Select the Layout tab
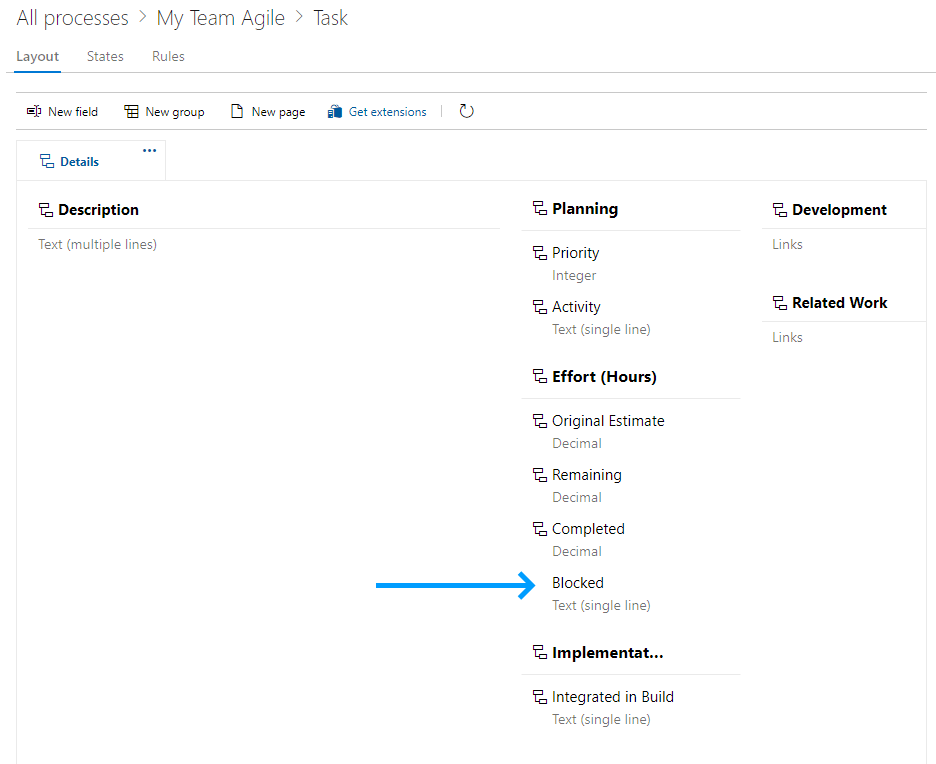Image resolution: width=936 pixels, height=764 pixels. point(38,57)
